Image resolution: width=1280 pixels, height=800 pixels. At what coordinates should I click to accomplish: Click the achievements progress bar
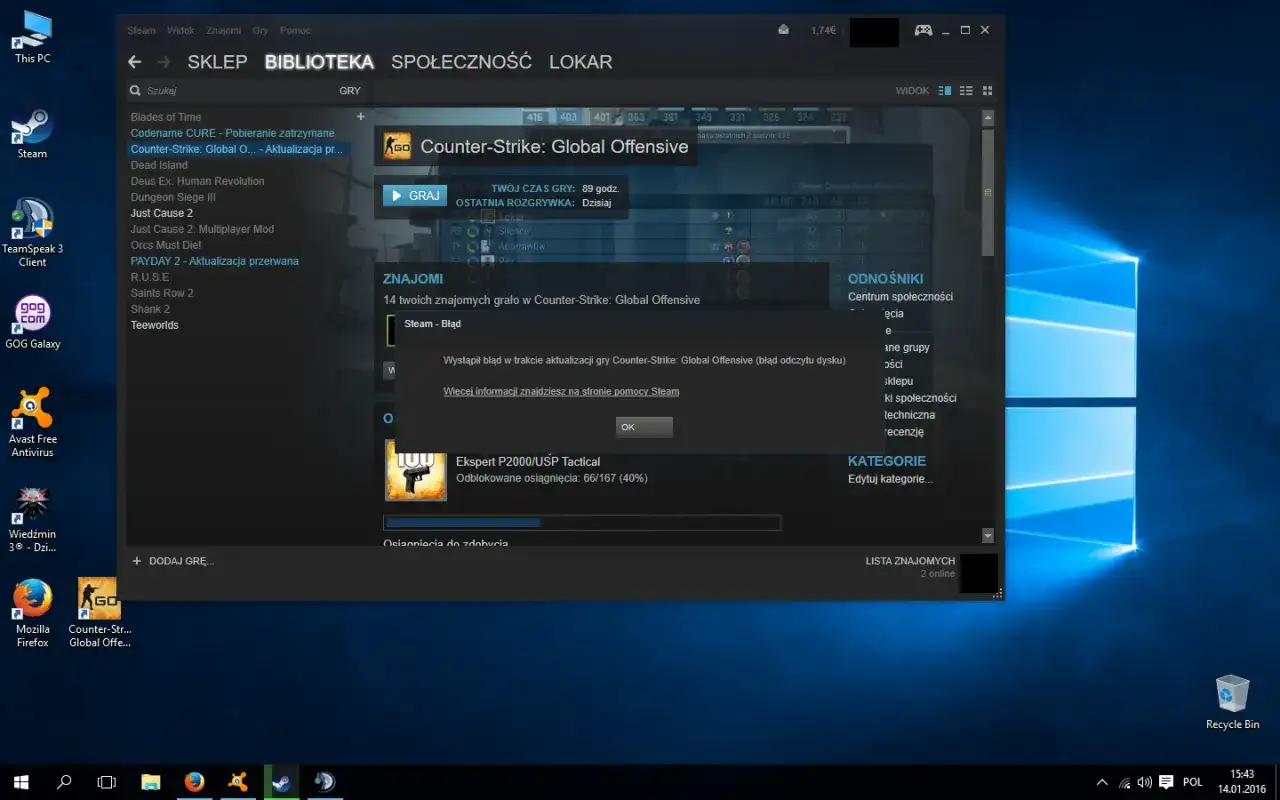(580, 521)
